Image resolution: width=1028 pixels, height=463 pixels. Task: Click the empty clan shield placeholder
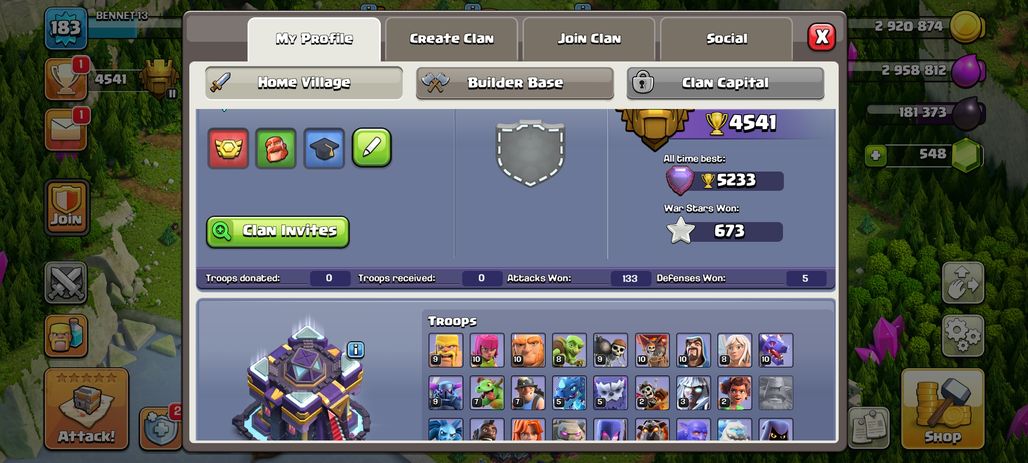click(x=530, y=153)
